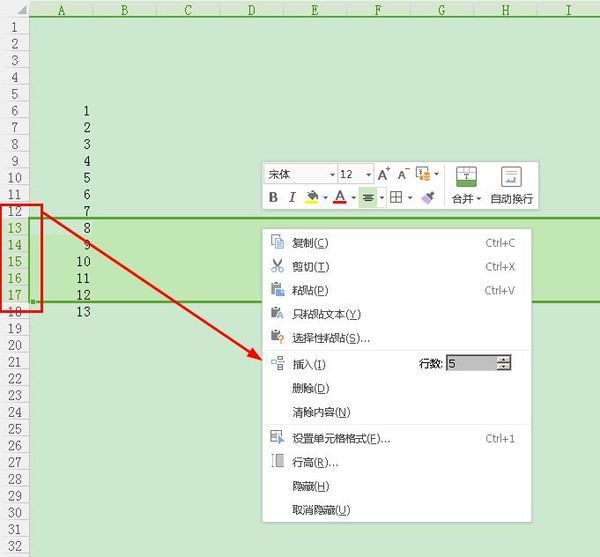The image size is (600, 557).
Task: Click cell containing value 1
Action: click(x=62, y=111)
